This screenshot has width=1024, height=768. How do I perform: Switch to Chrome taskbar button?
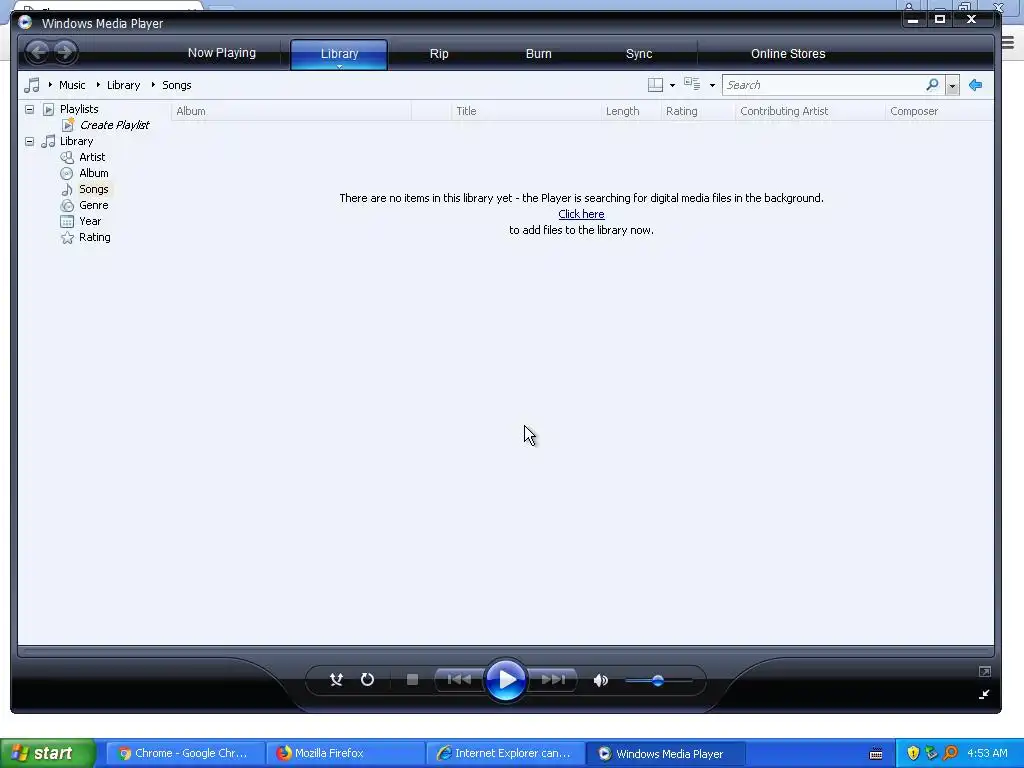185,753
